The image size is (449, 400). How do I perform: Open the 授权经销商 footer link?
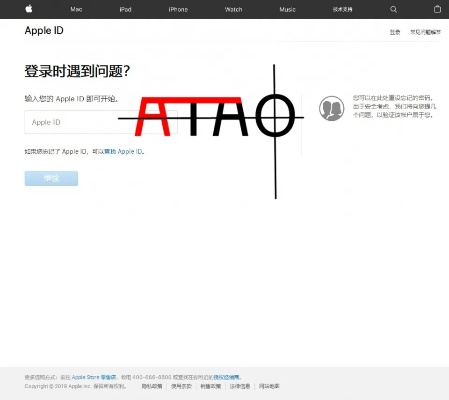(227, 377)
